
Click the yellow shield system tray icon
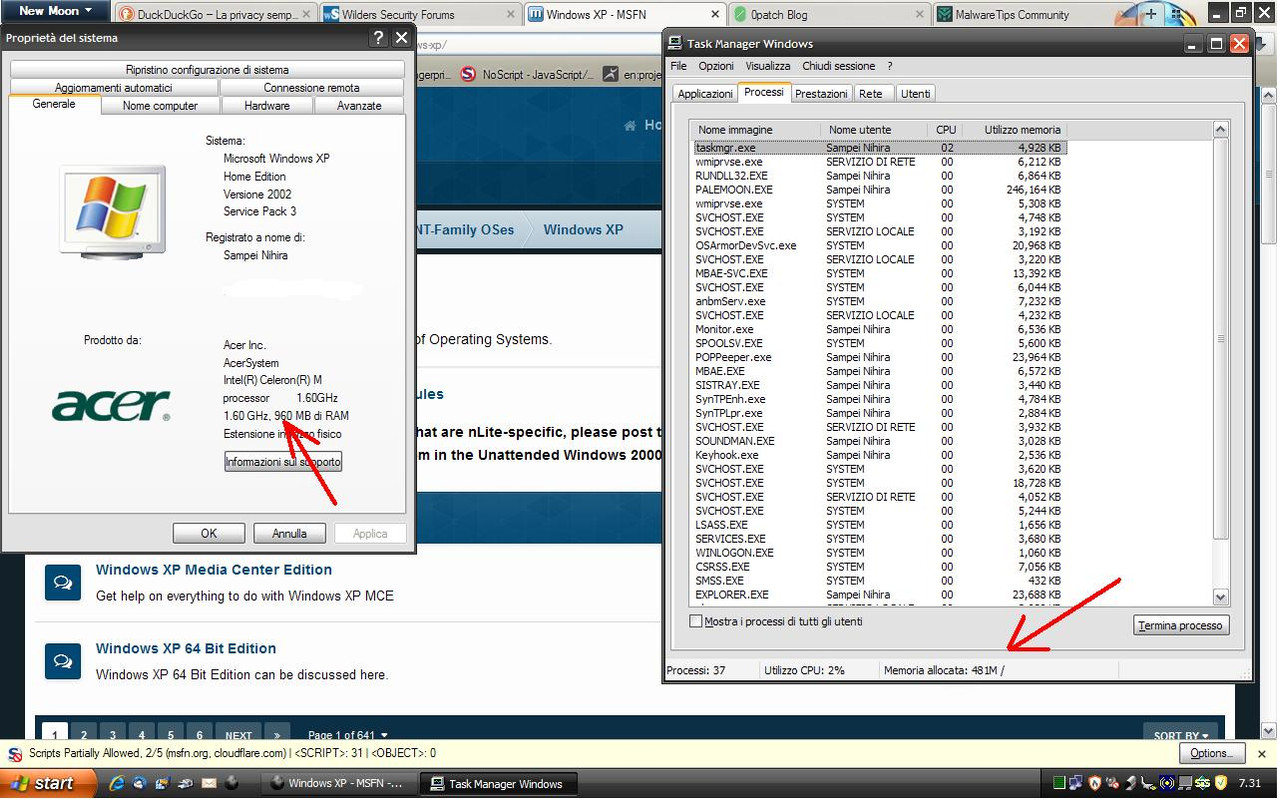[x=1219, y=782]
